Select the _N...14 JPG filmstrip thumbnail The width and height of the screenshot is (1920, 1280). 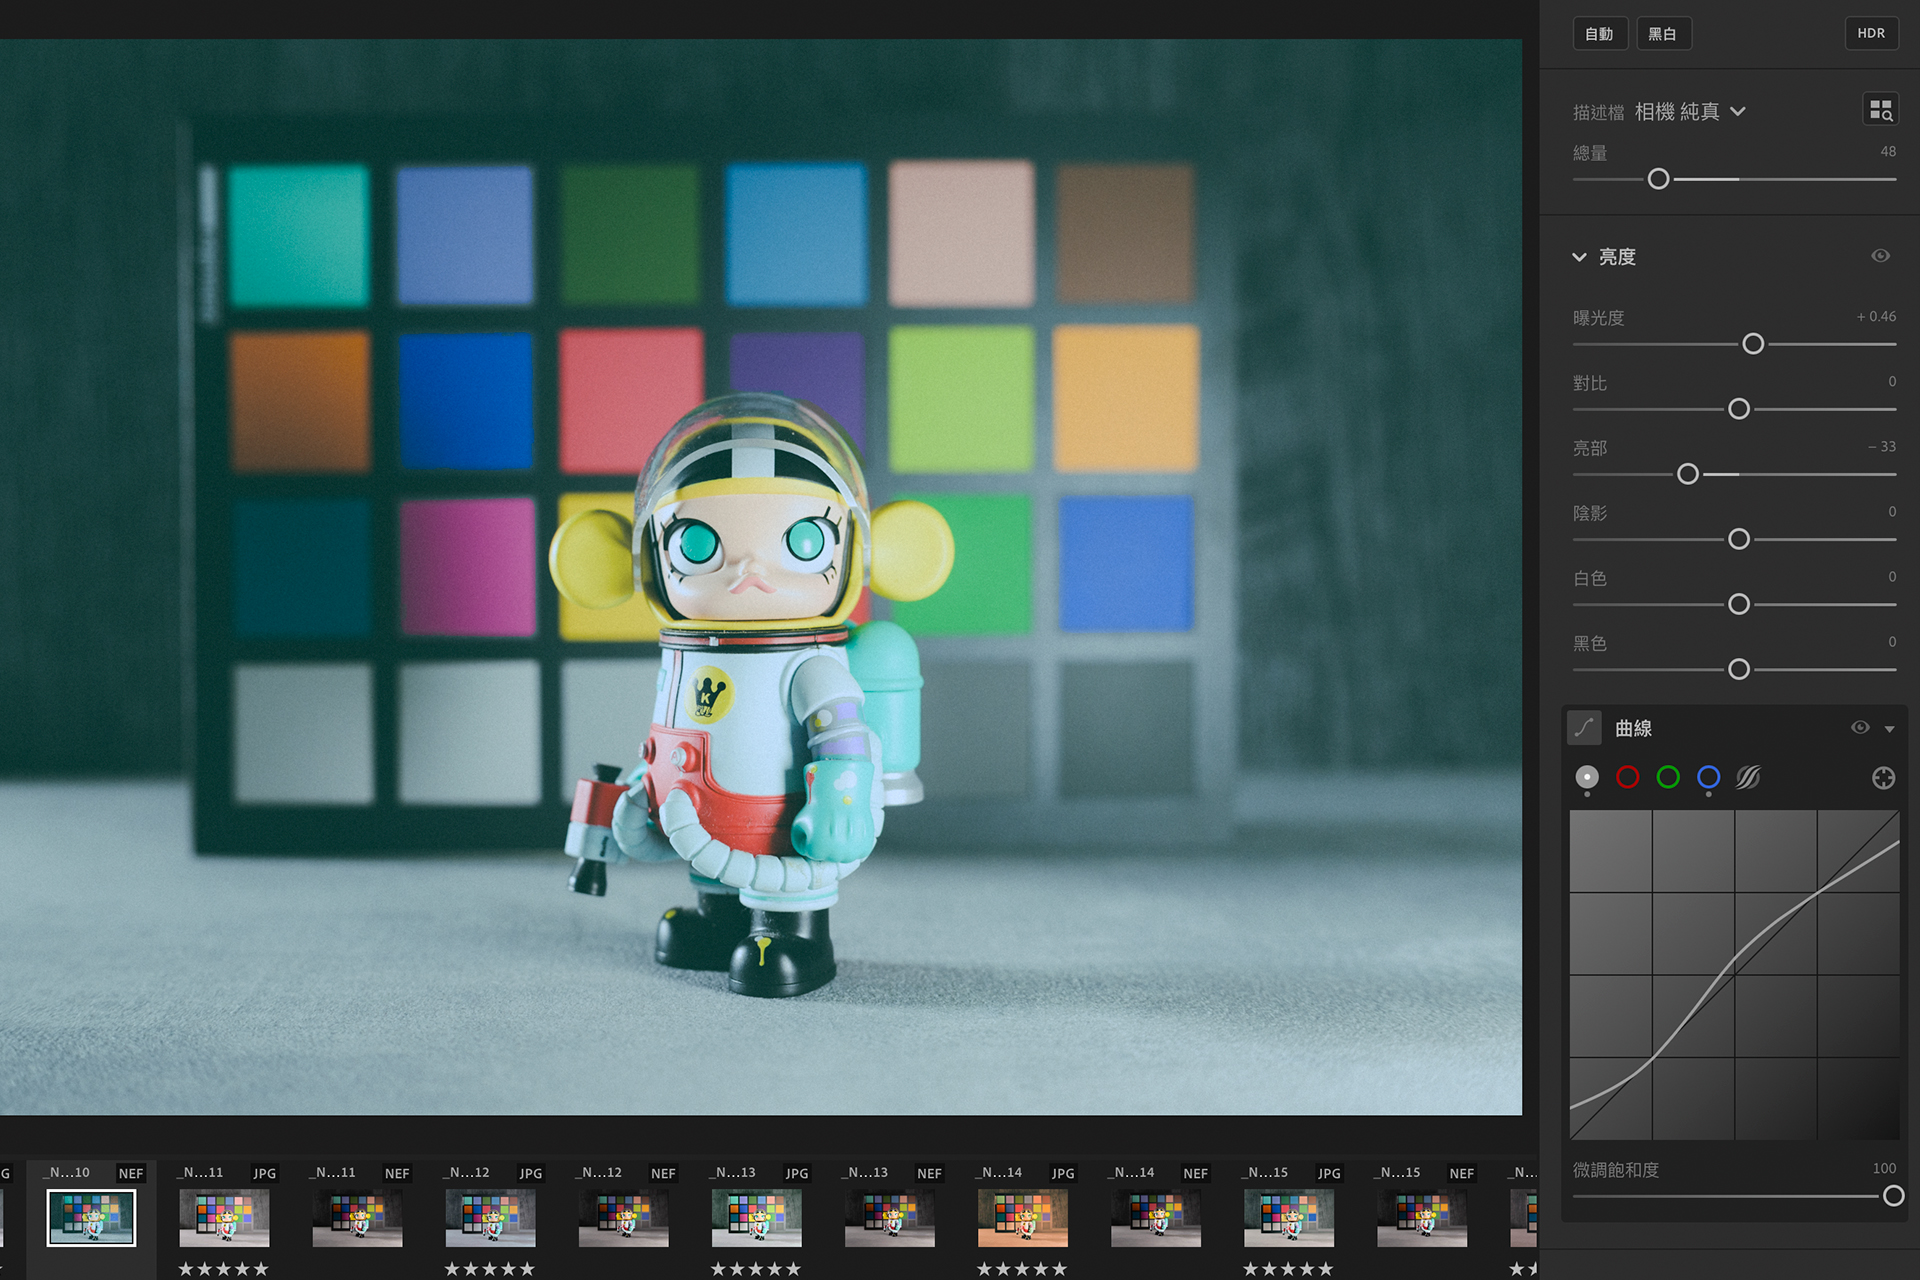pyautogui.click(x=1022, y=1217)
